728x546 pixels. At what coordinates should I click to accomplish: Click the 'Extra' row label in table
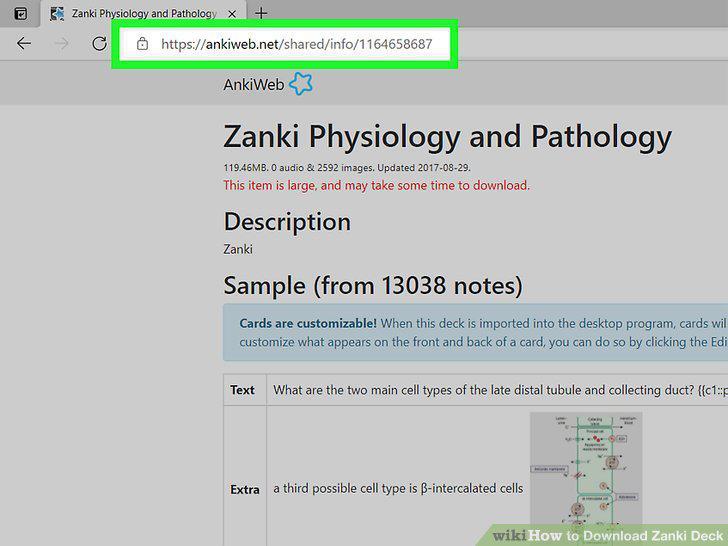click(245, 489)
